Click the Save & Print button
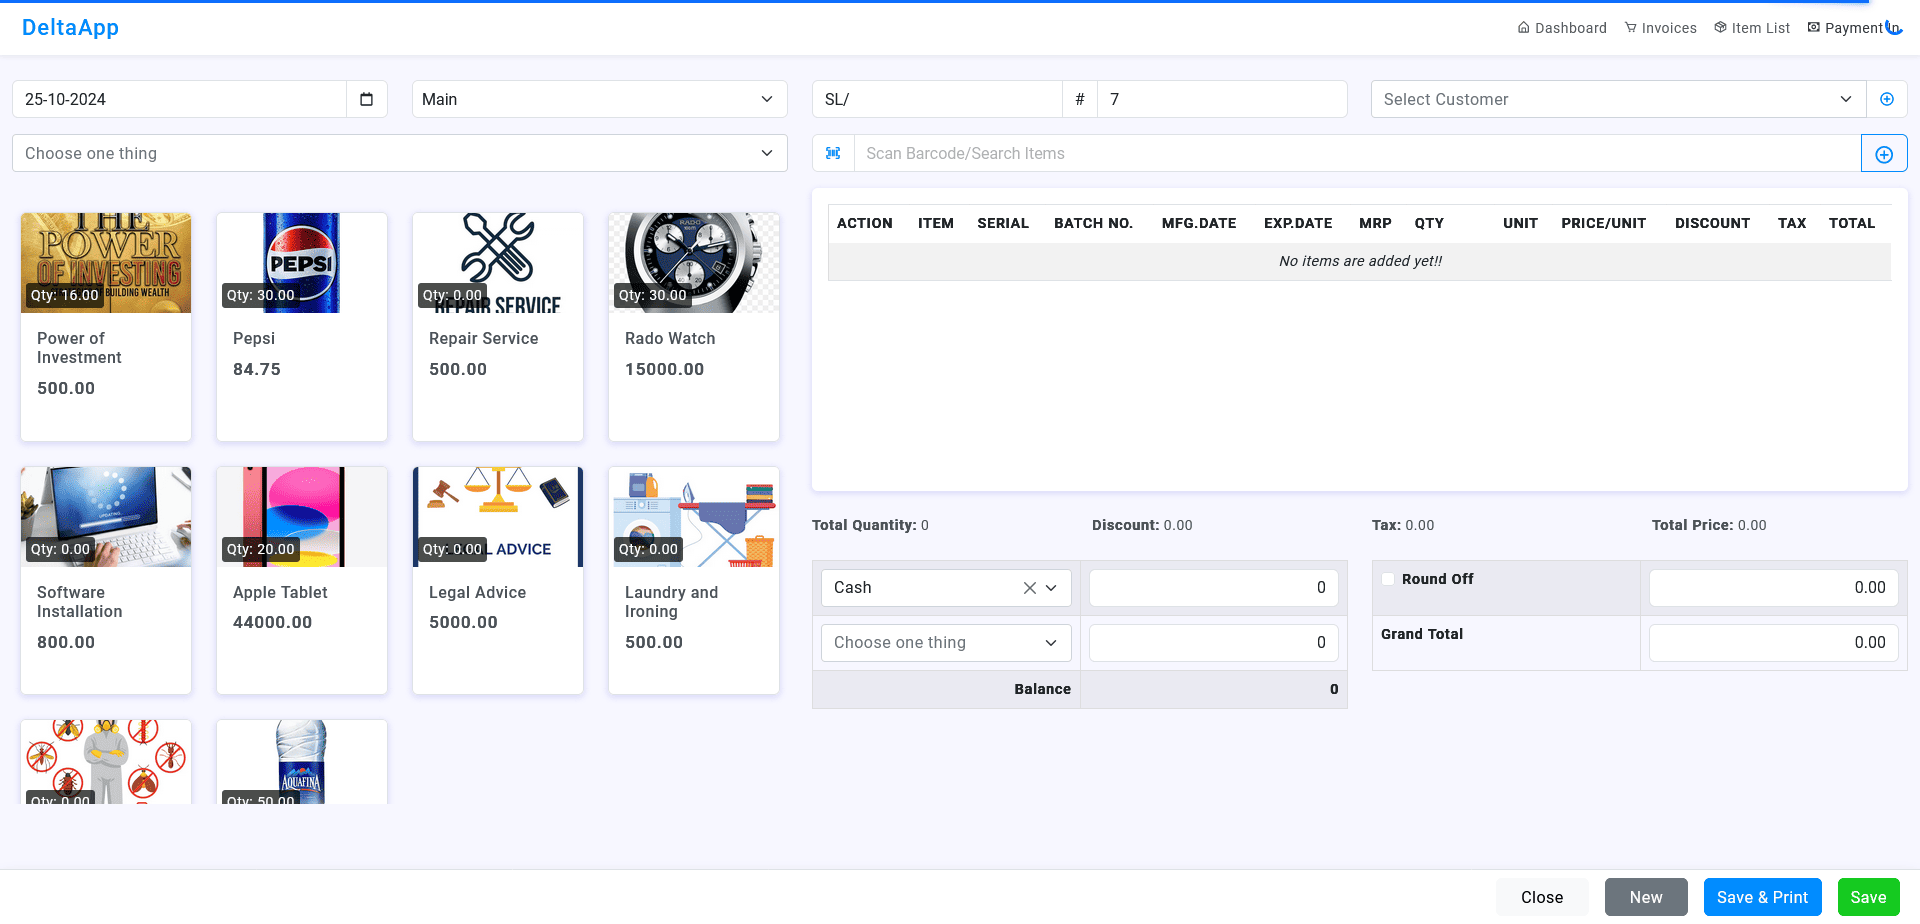Image resolution: width=1920 pixels, height=924 pixels. pyautogui.click(x=1762, y=897)
